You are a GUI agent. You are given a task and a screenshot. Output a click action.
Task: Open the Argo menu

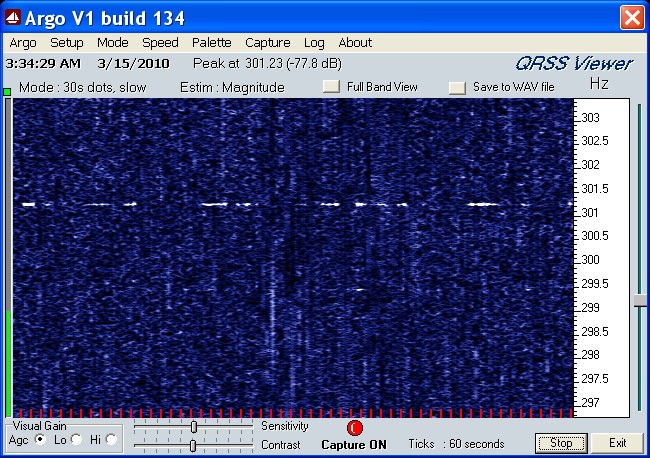(23, 43)
